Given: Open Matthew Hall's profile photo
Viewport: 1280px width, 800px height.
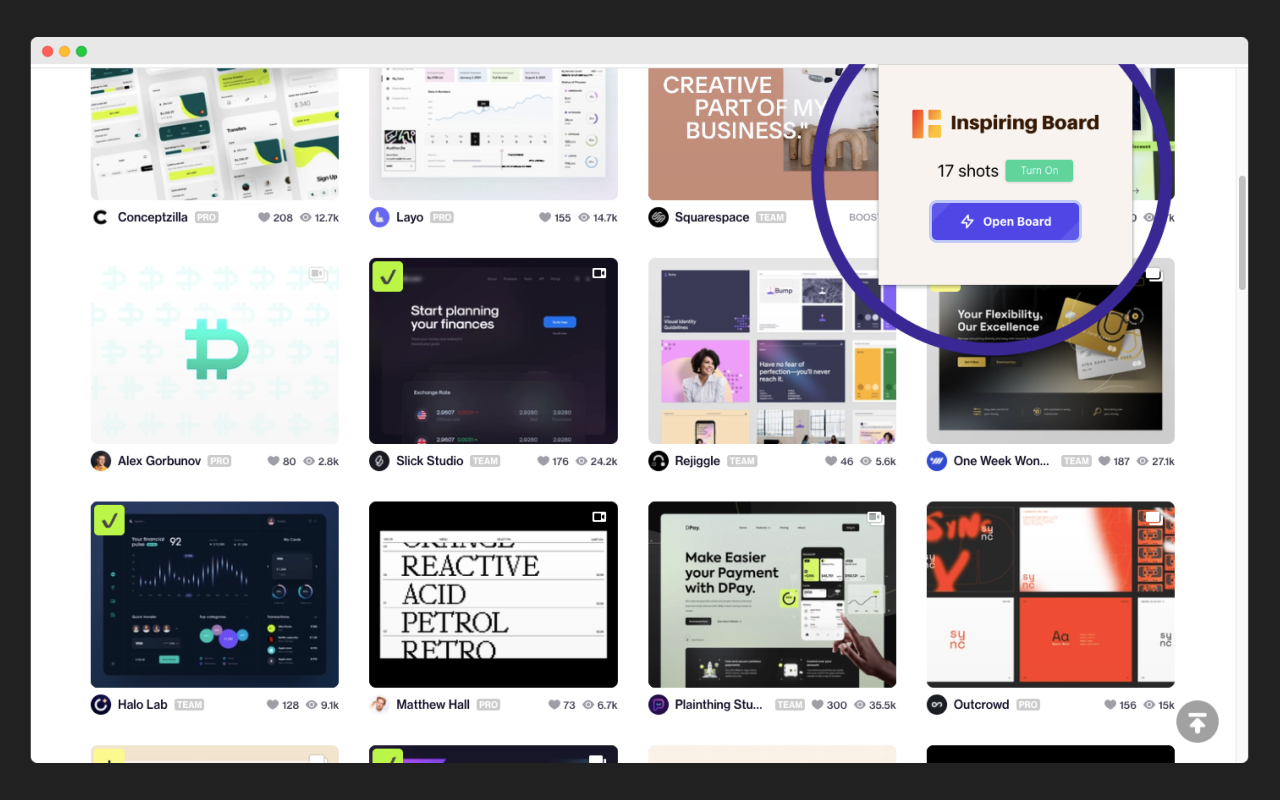Looking at the screenshot, I should coord(379,705).
